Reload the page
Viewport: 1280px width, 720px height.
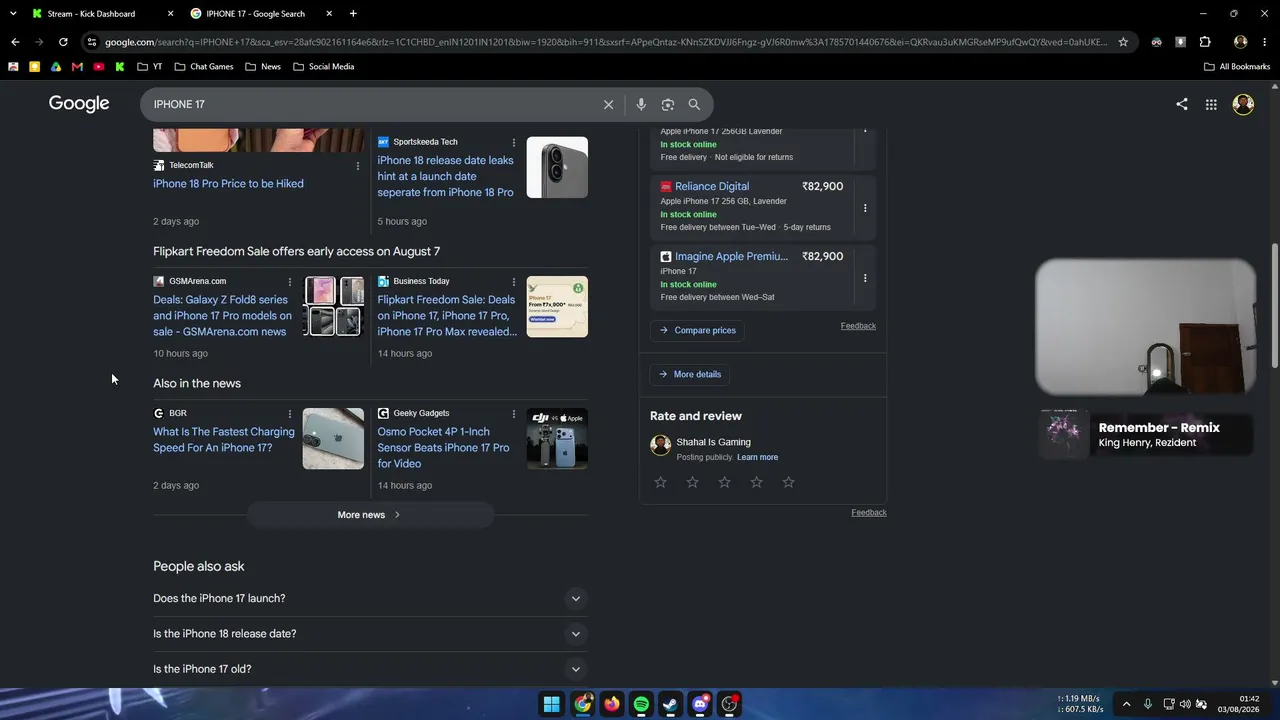[63, 42]
